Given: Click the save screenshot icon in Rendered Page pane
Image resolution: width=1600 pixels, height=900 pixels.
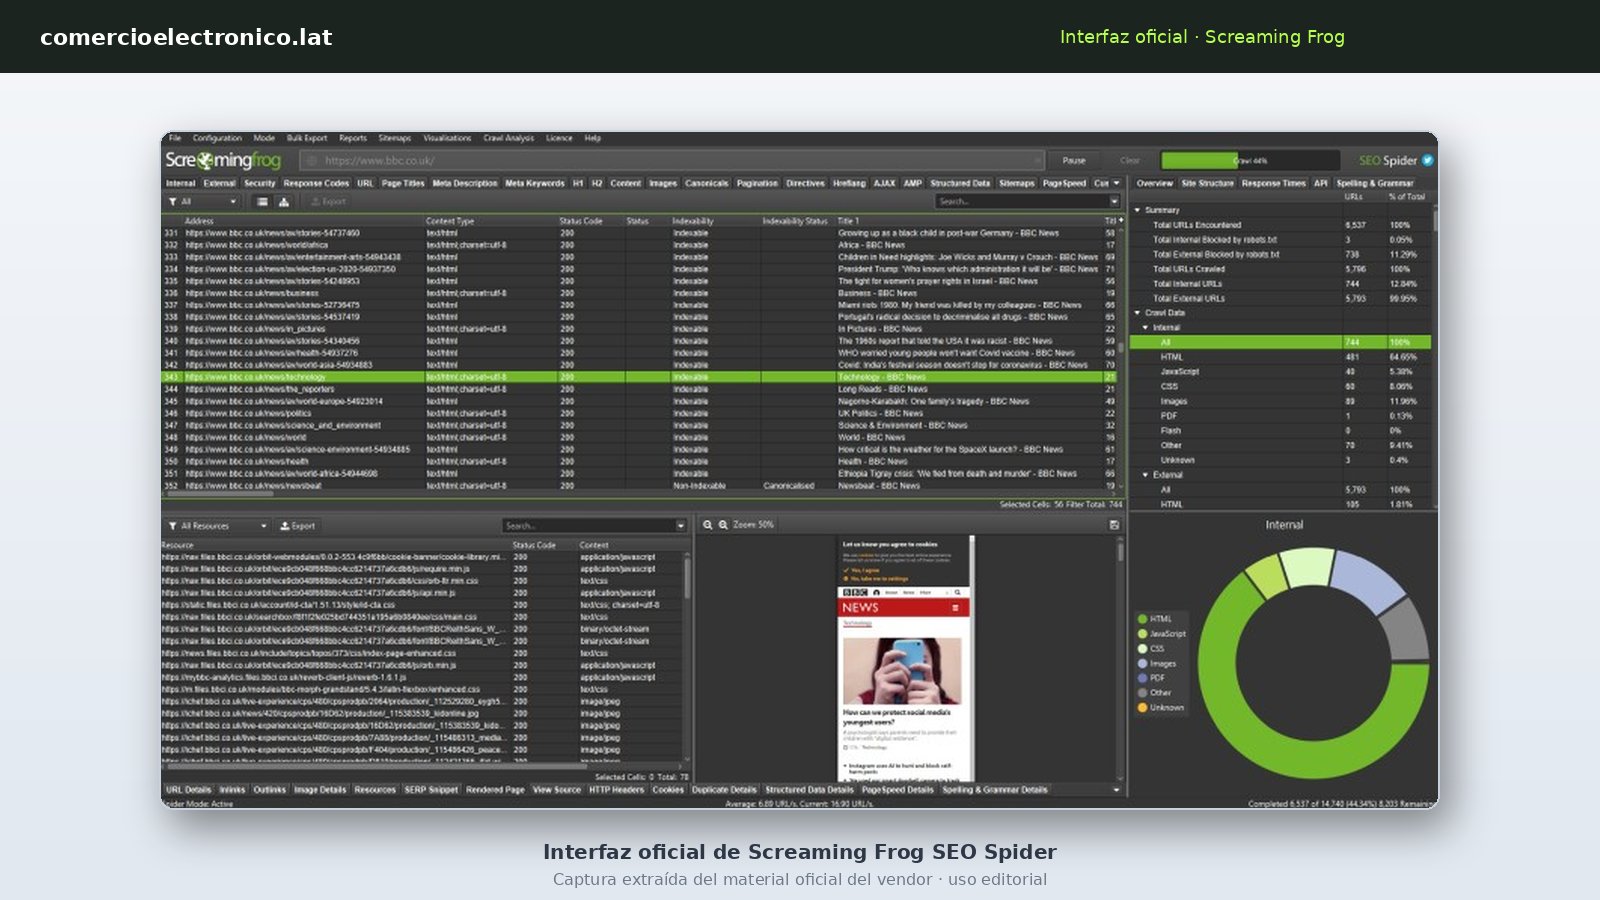Looking at the screenshot, I should (x=1115, y=525).
